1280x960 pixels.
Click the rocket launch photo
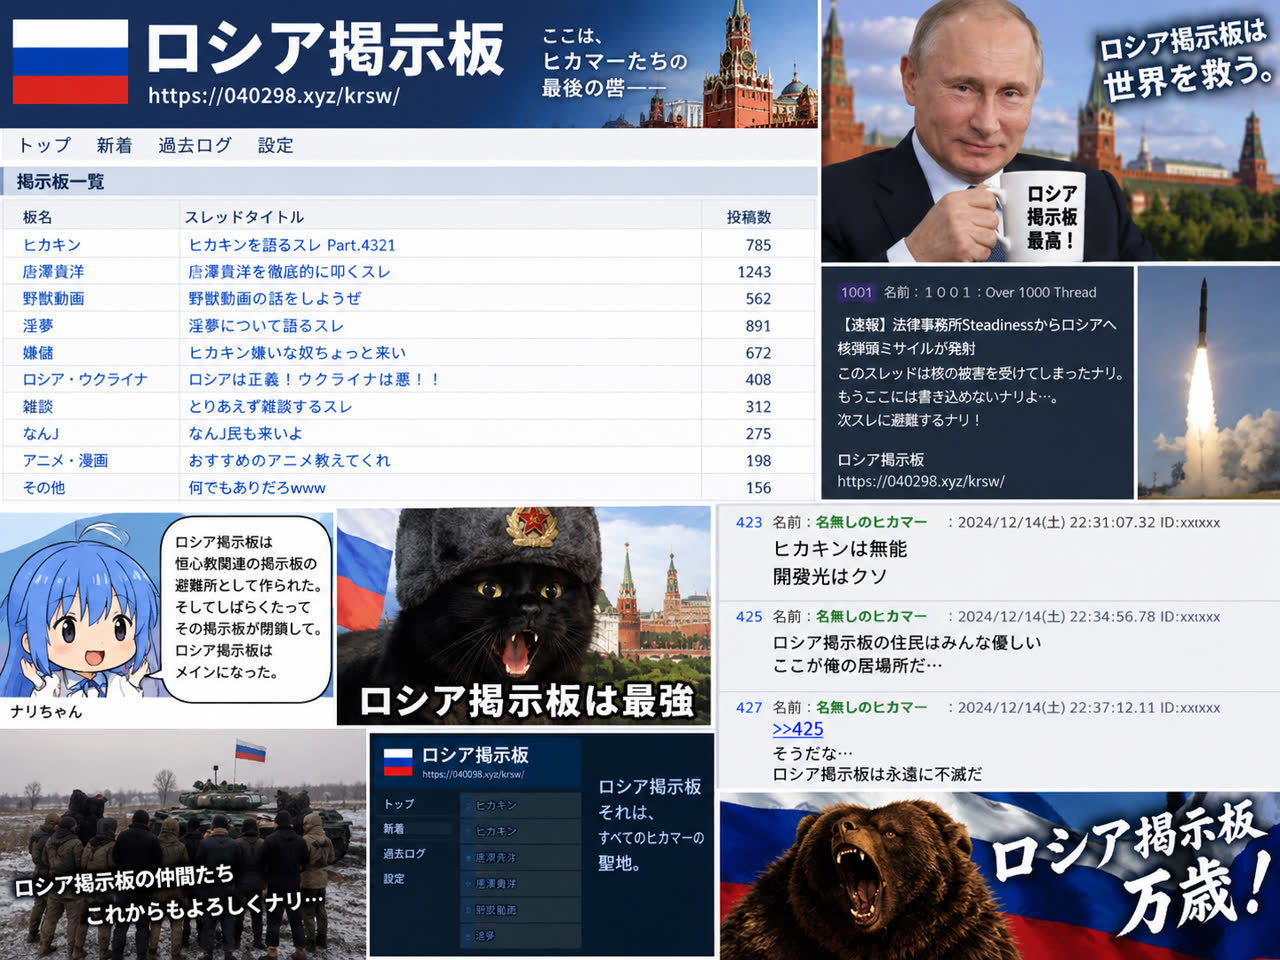click(x=1209, y=382)
